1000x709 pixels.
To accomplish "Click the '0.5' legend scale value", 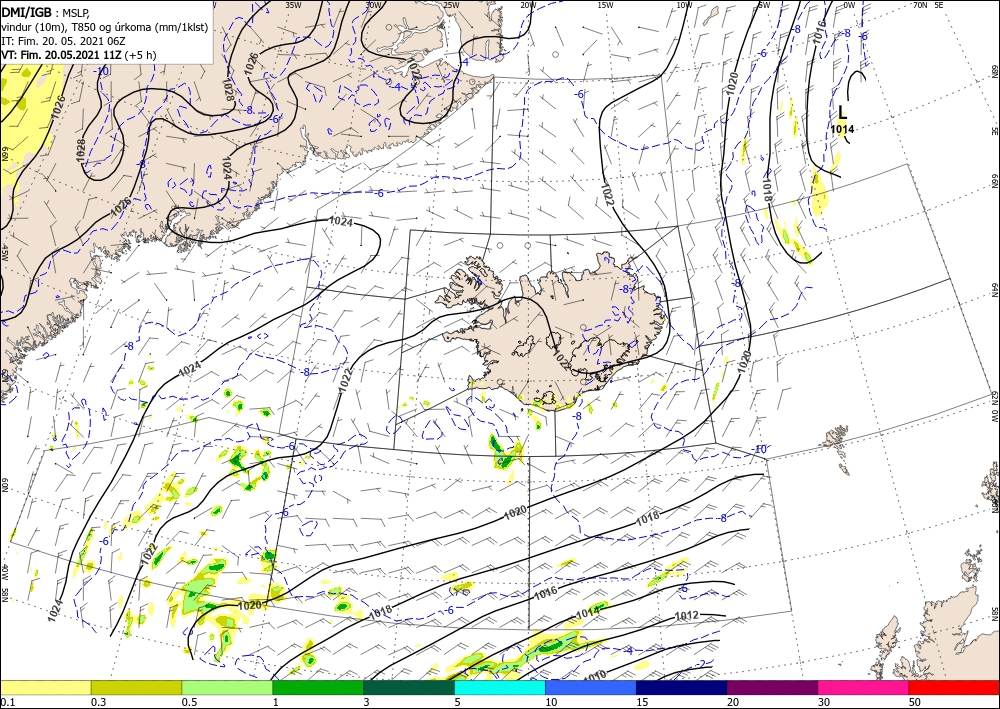I will point(189,702).
